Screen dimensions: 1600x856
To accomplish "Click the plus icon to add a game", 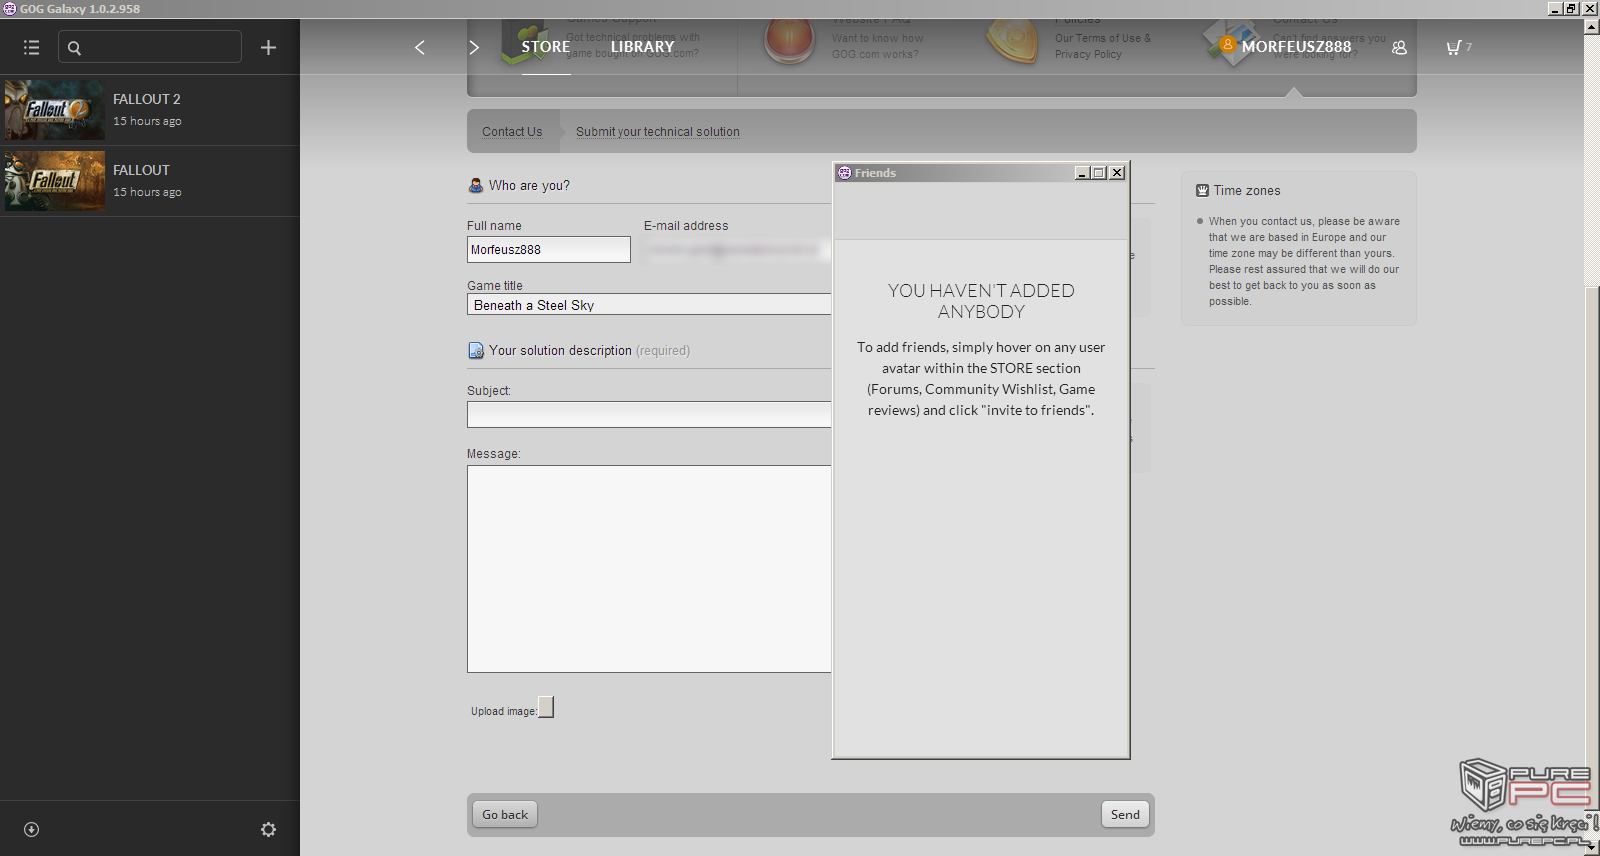I will click(268, 47).
